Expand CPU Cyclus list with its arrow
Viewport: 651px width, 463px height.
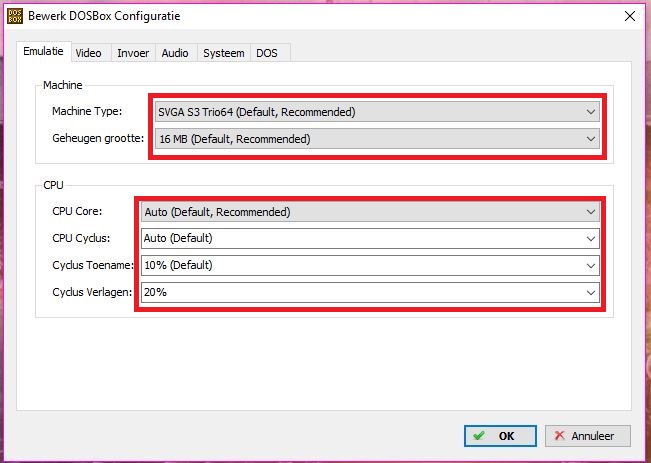point(590,239)
